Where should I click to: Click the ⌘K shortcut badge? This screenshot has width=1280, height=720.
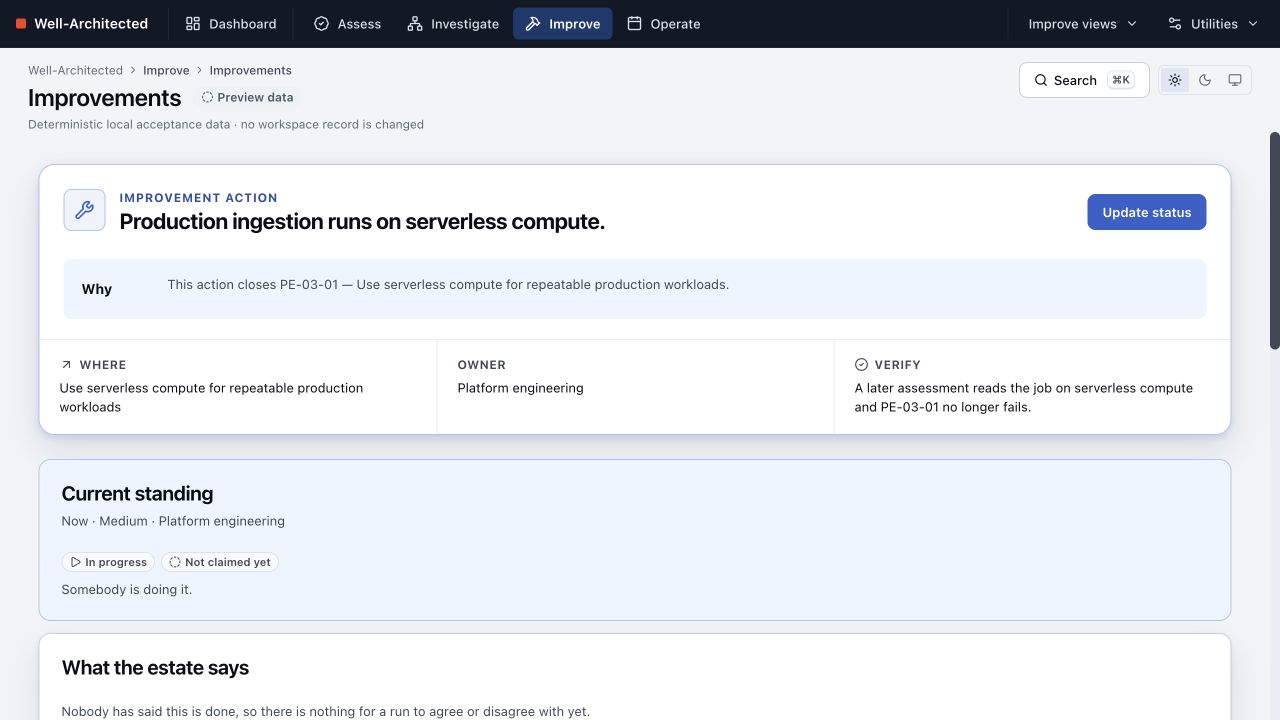[x=1120, y=80]
